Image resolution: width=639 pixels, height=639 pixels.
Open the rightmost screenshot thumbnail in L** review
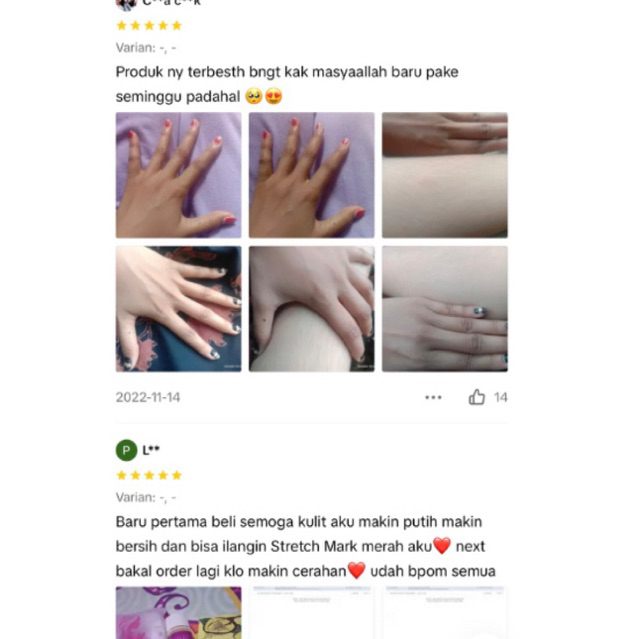pos(445,613)
